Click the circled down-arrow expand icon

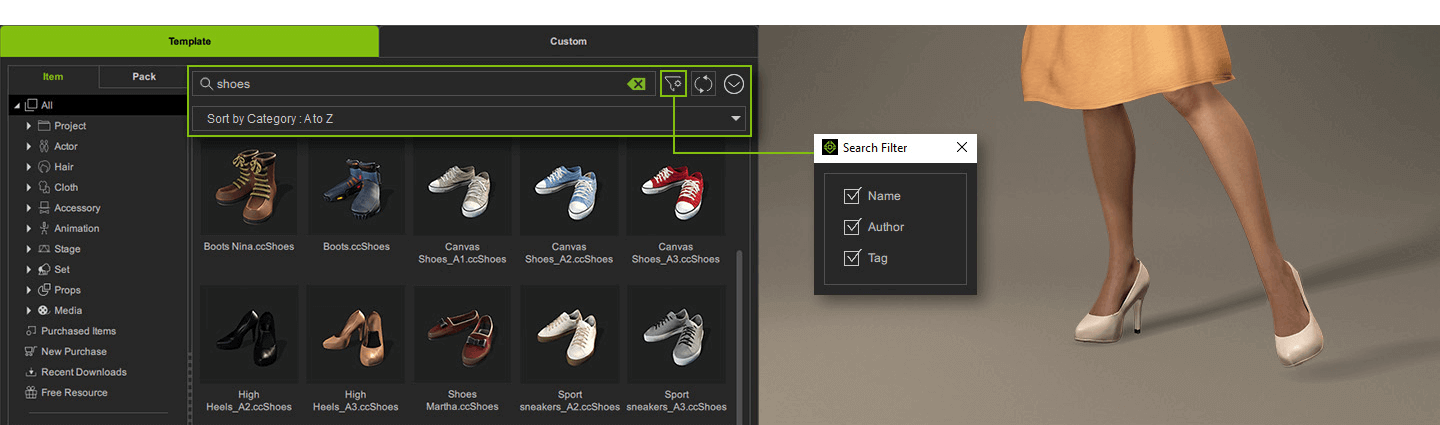coord(734,84)
